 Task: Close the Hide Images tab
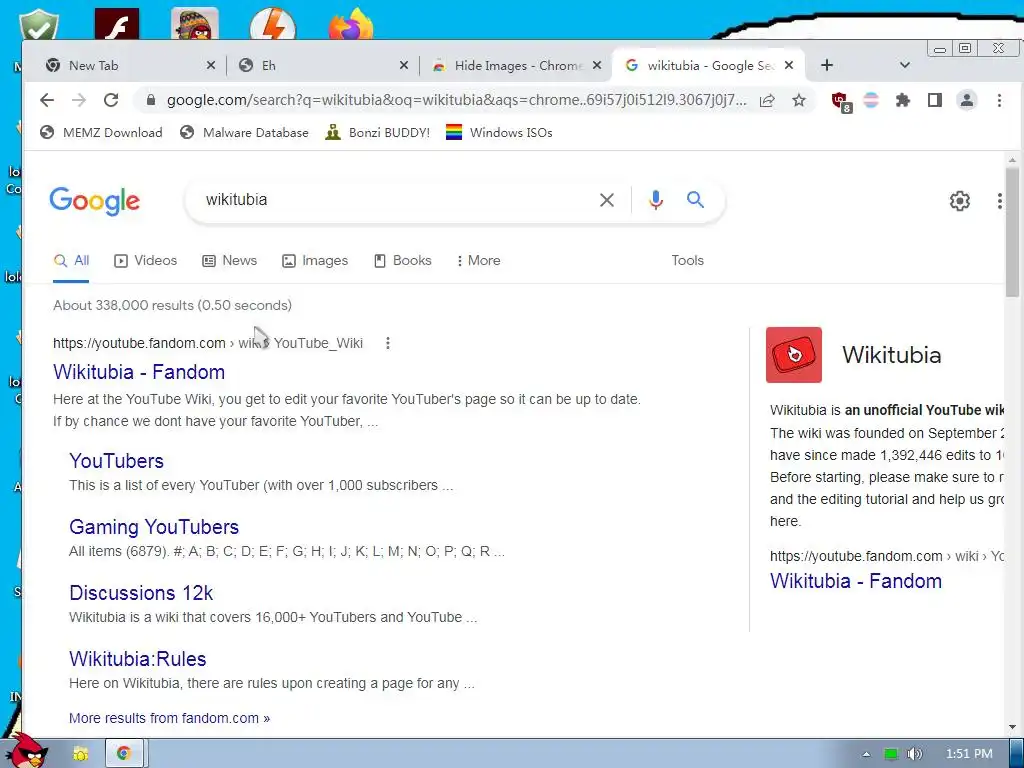point(597,65)
